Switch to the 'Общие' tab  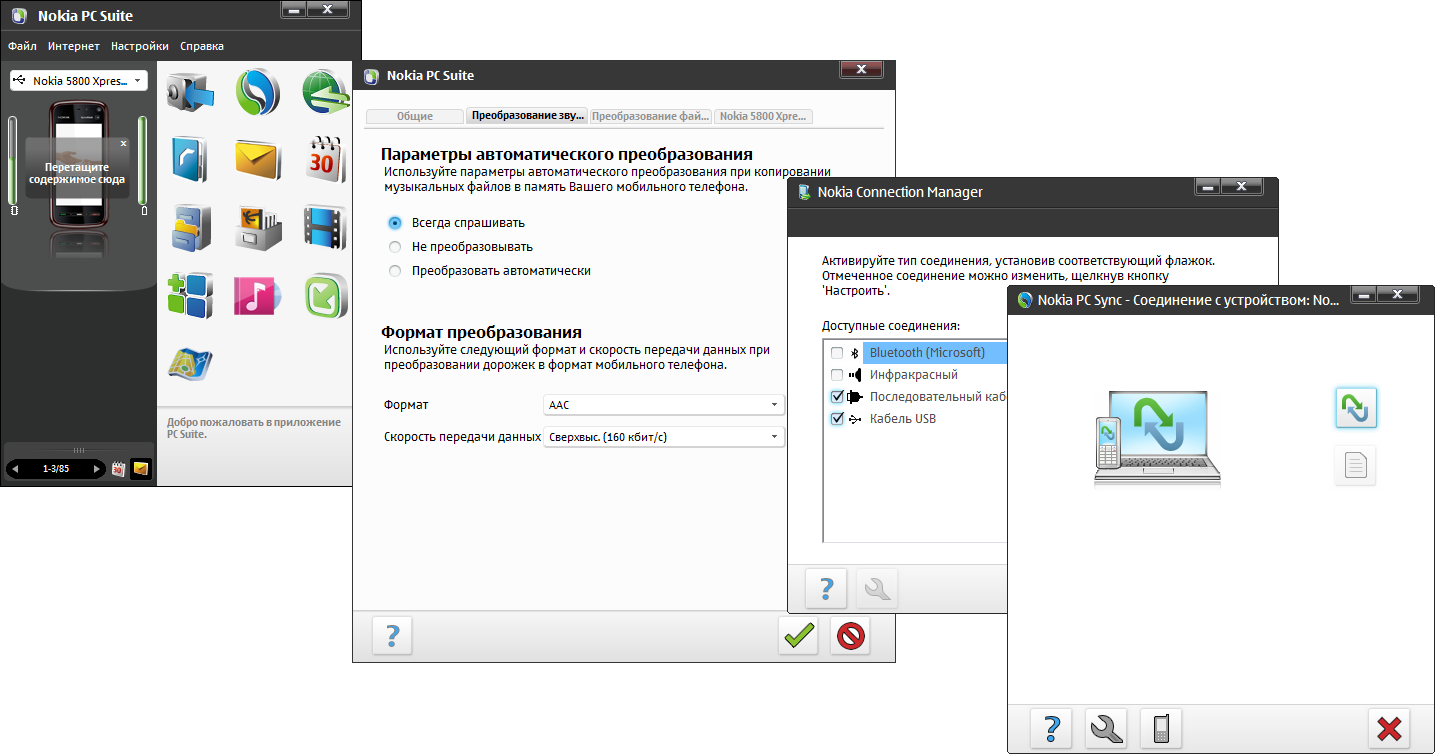(x=415, y=116)
